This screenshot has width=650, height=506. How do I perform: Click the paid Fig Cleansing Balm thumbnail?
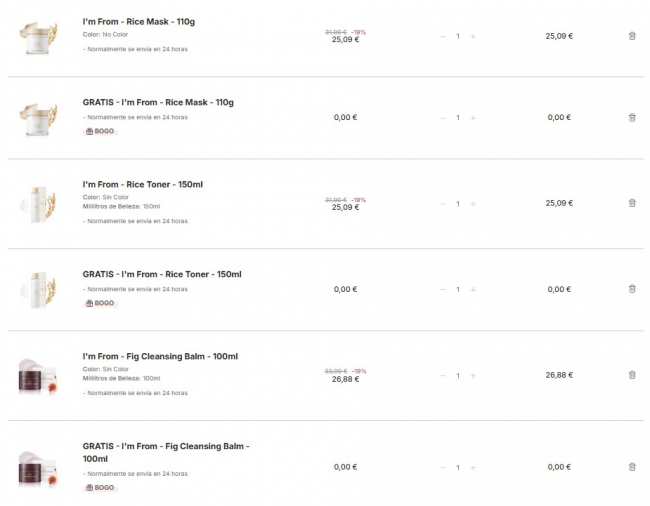tap(38, 375)
